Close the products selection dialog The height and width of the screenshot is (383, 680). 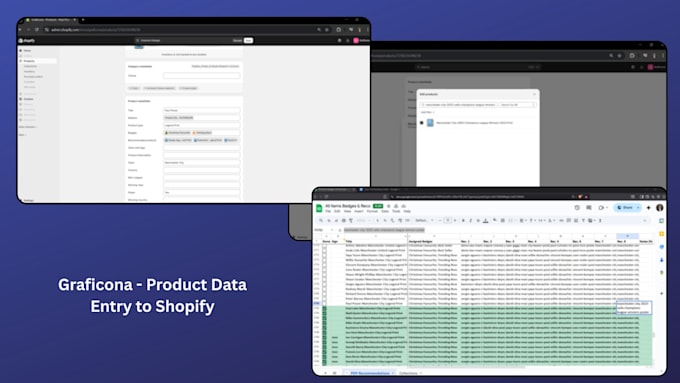click(534, 94)
